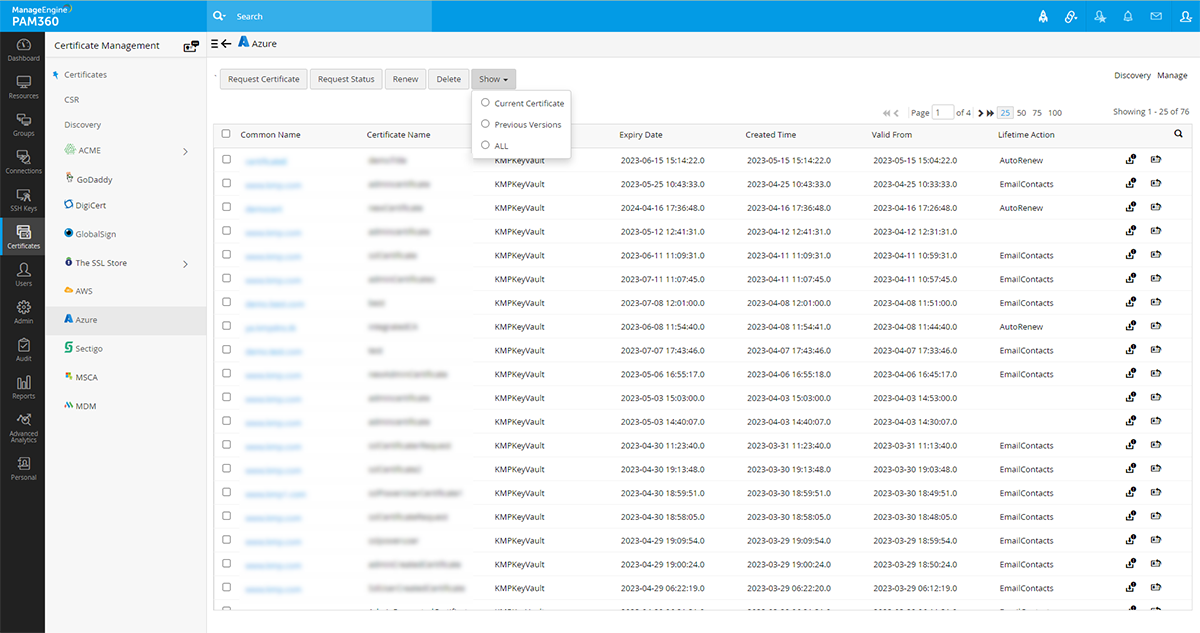Click the notification bell icon

[x=1129, y=15]
